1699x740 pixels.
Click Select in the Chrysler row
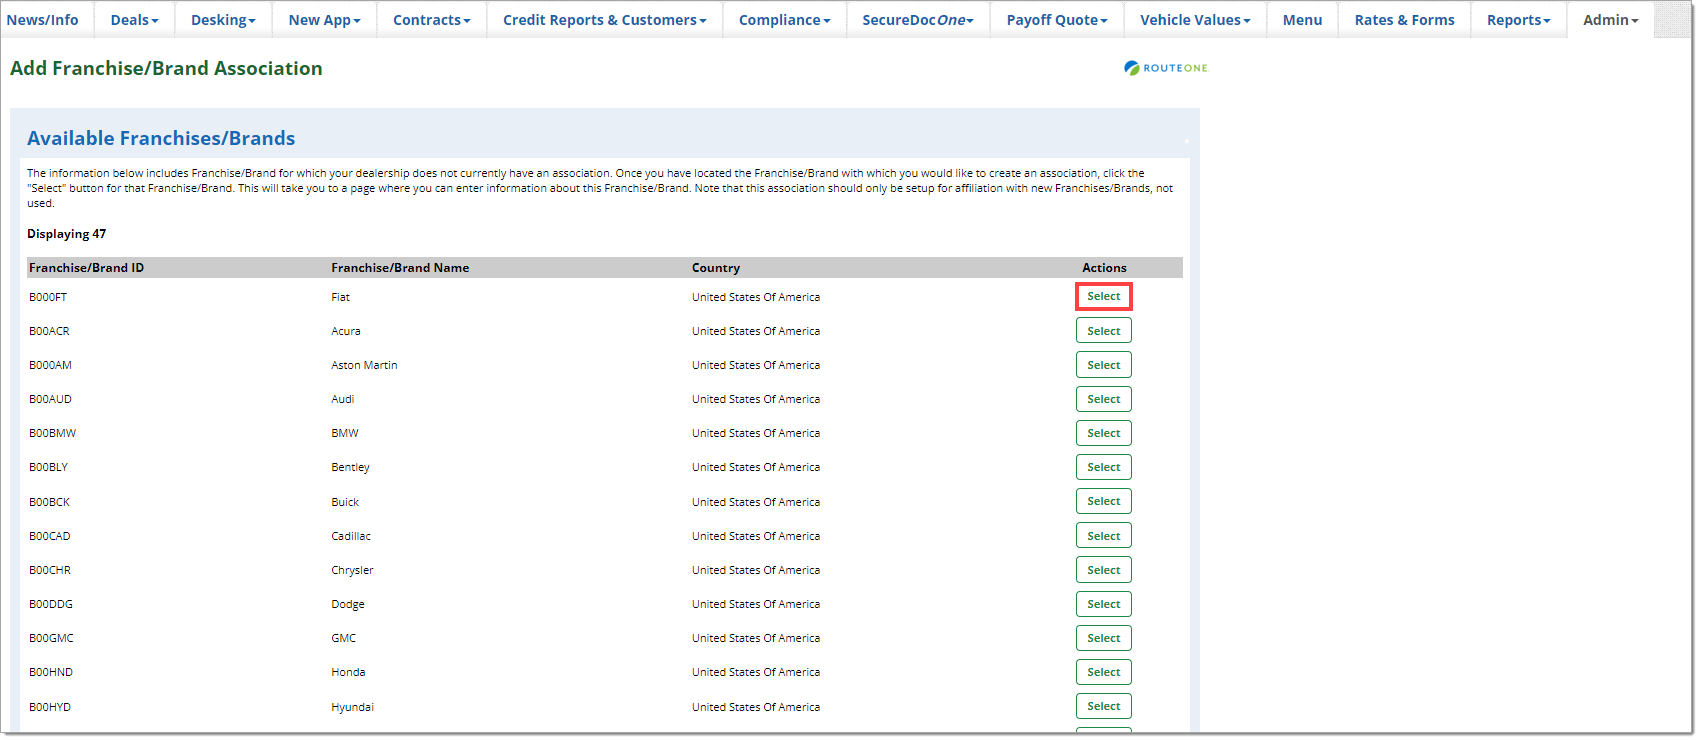point(1103,570)
